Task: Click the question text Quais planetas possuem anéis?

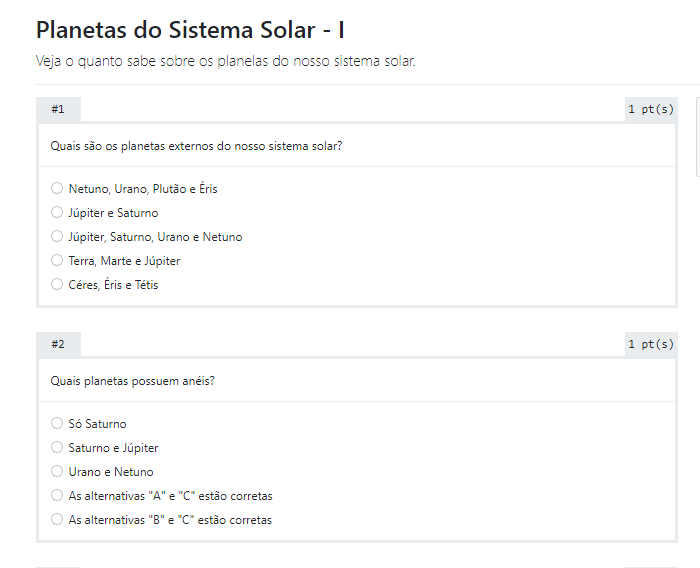Action: pyautogui.click(x=133, y=381)
